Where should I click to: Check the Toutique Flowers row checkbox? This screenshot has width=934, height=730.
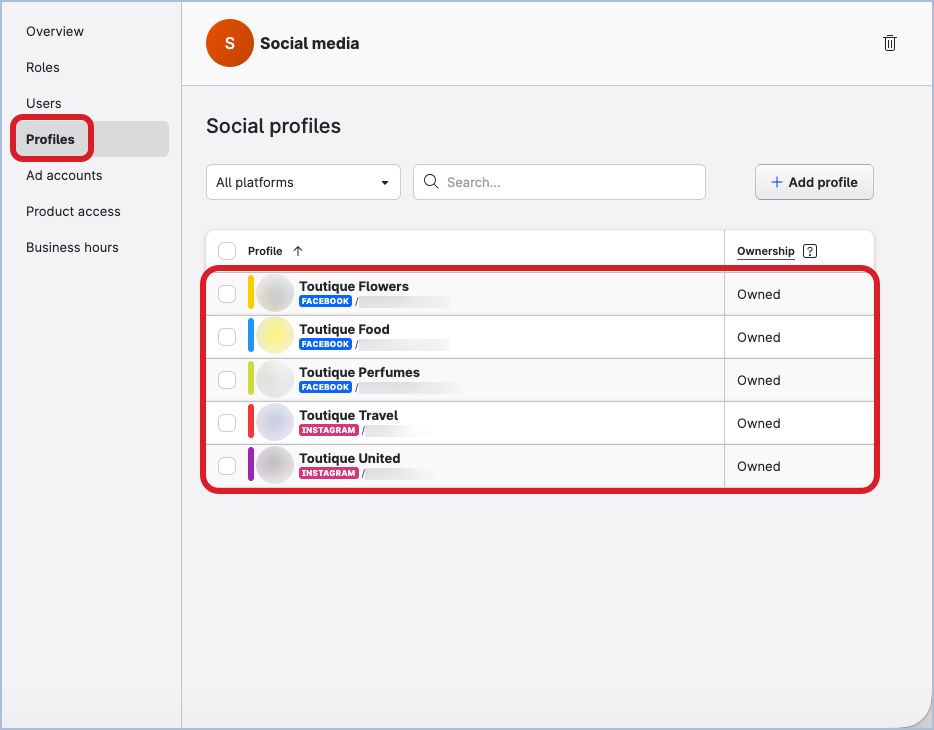[x=227, y=294]
